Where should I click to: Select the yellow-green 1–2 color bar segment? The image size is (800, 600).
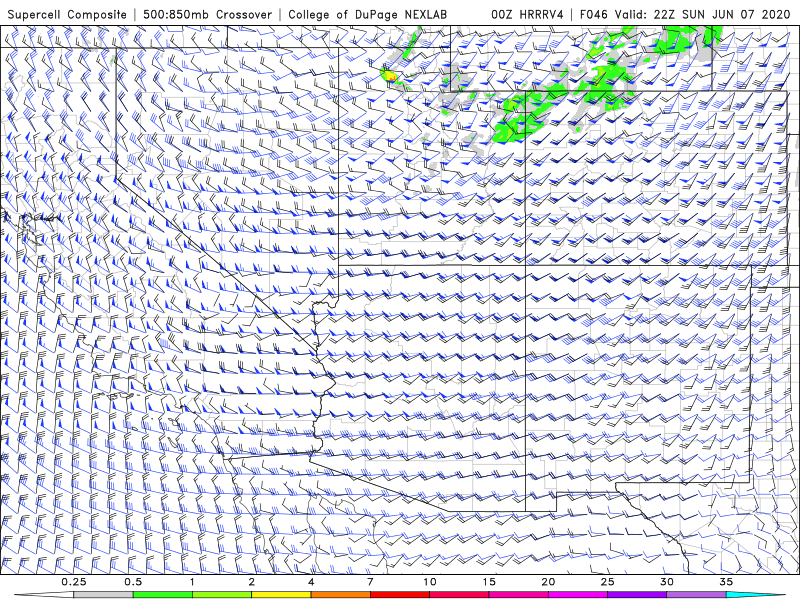(221, 595)
